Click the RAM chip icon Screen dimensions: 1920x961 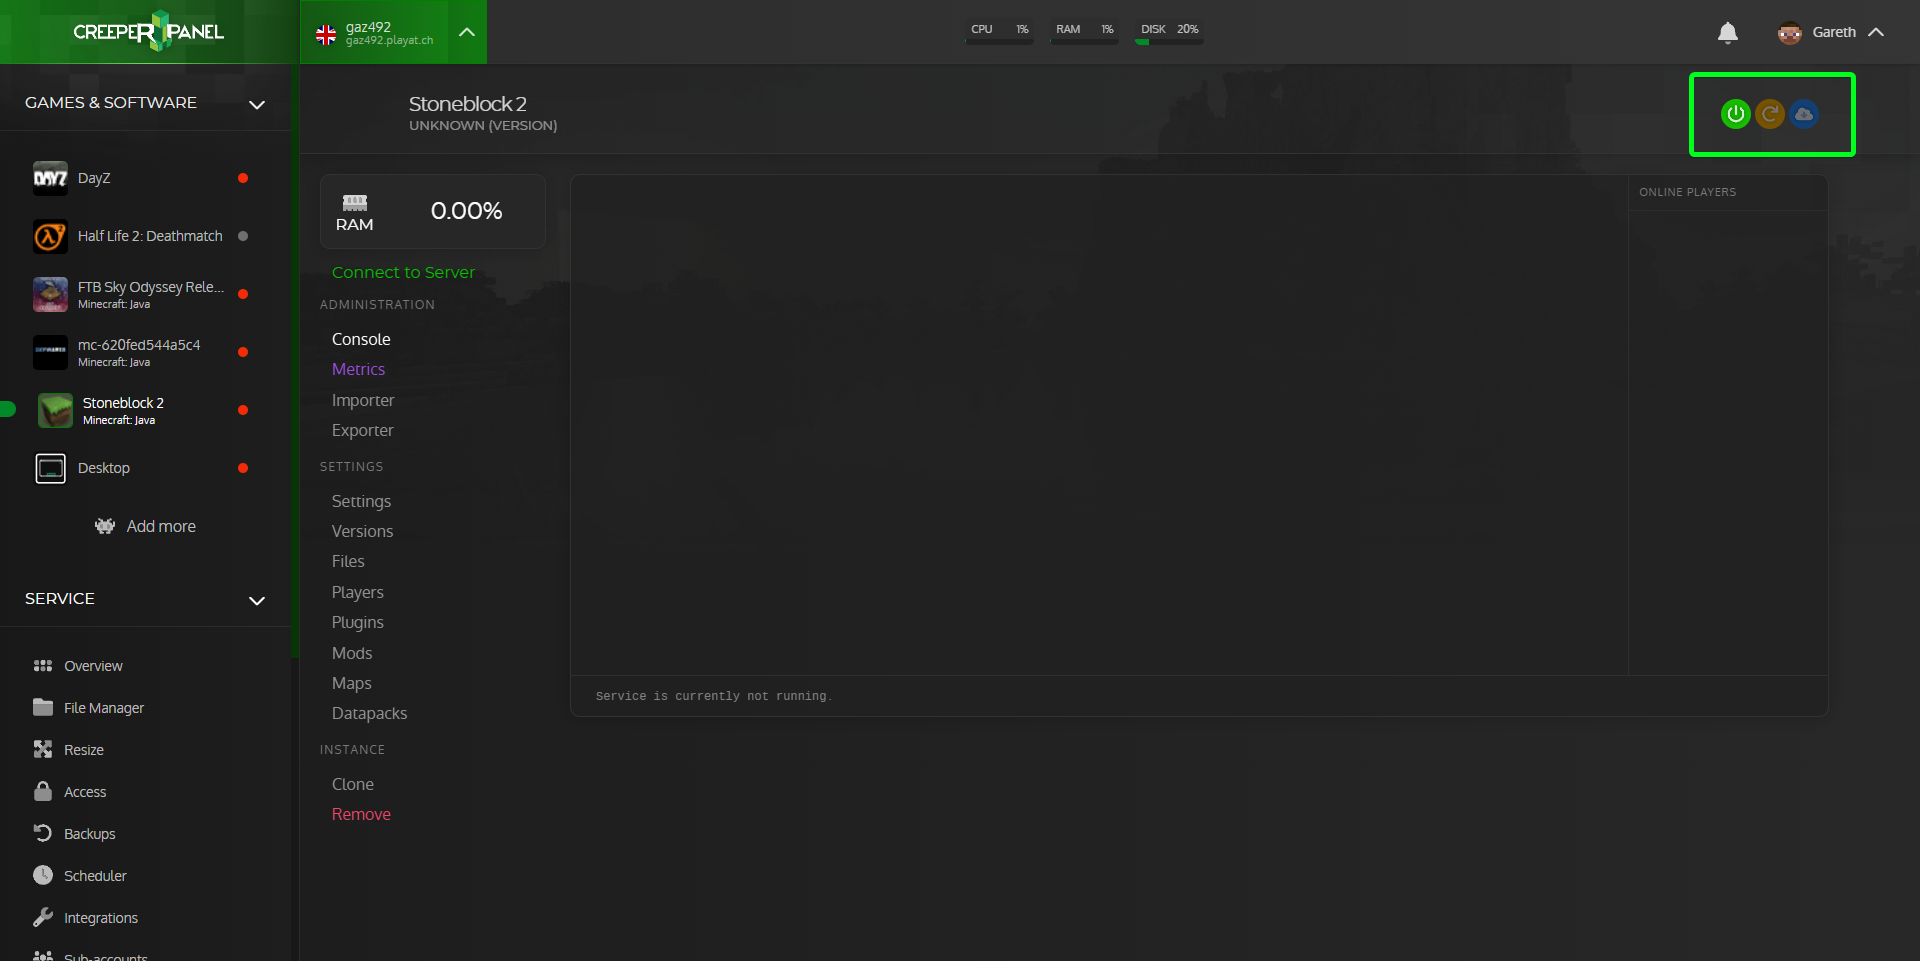coord(355,203)
